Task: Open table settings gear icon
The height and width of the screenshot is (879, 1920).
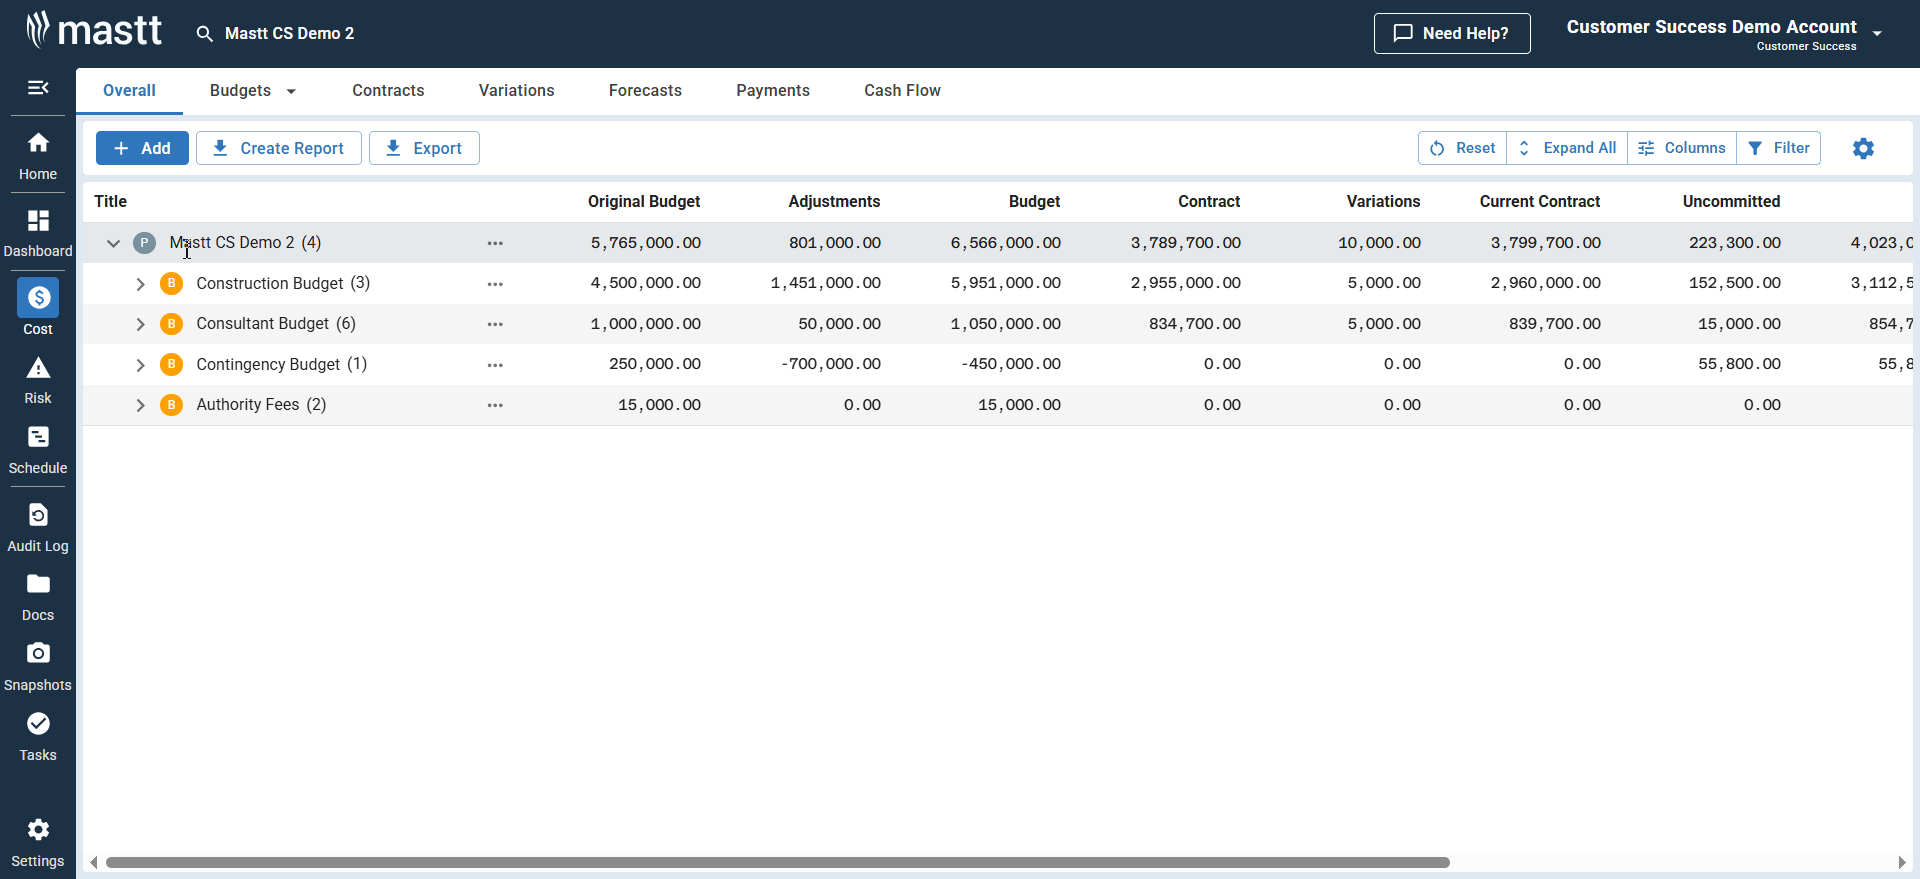Action: [1863, 148]
